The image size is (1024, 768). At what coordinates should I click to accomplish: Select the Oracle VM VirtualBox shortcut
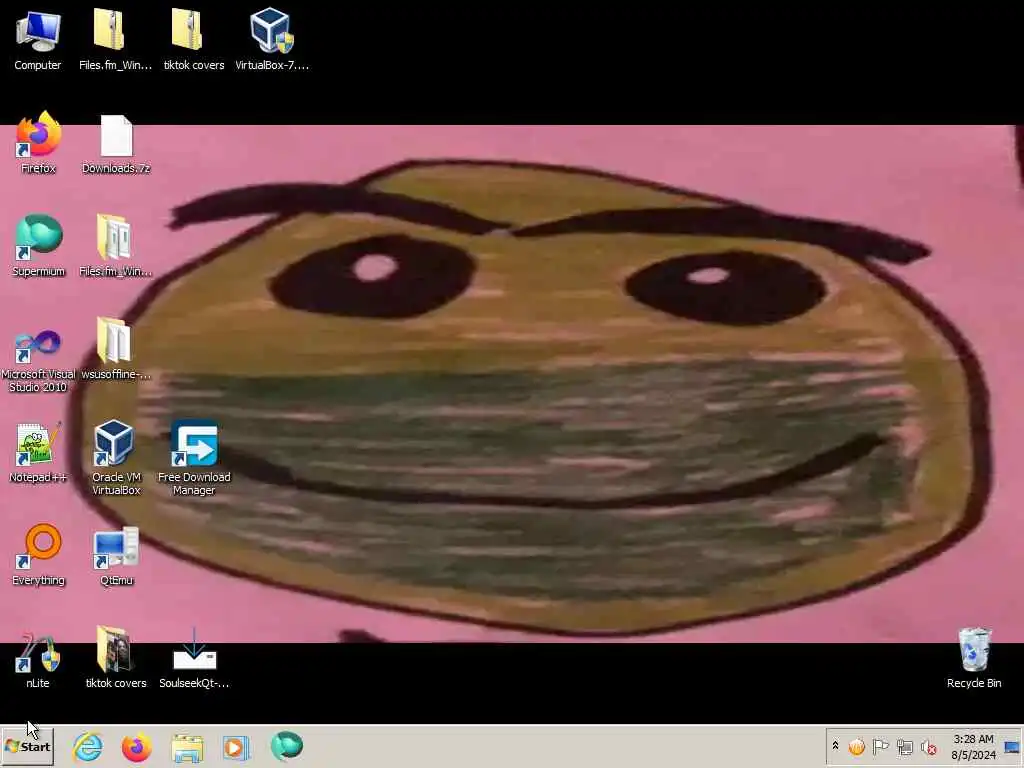tap(116, 459)
